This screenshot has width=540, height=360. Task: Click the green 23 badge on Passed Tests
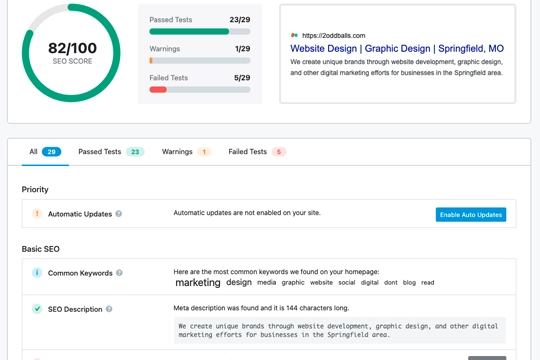135,152
